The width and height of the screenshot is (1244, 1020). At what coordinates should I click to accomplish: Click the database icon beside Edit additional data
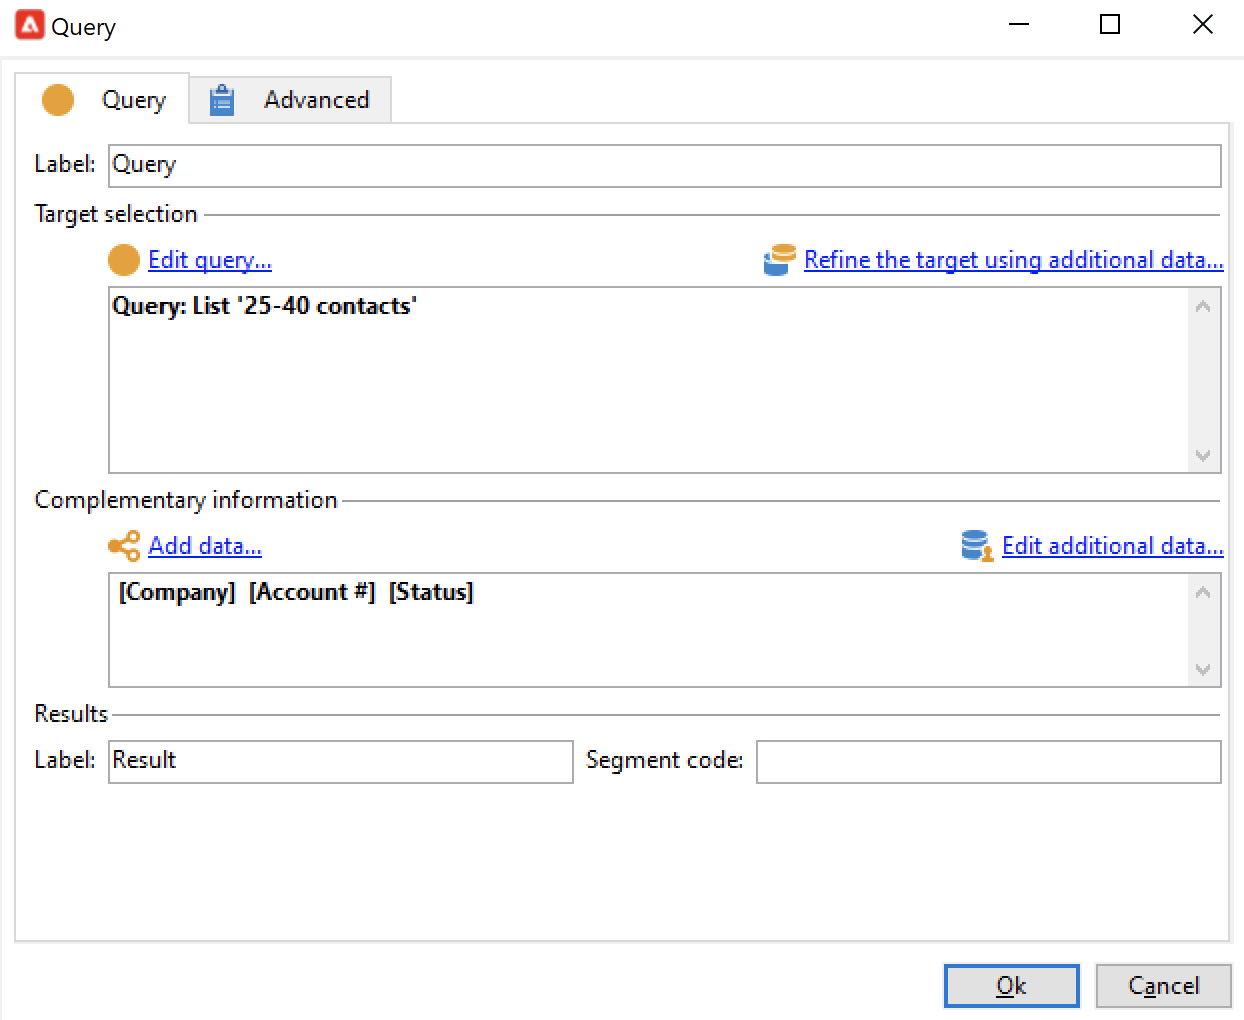pyautogui.click(x=977, y=546)
